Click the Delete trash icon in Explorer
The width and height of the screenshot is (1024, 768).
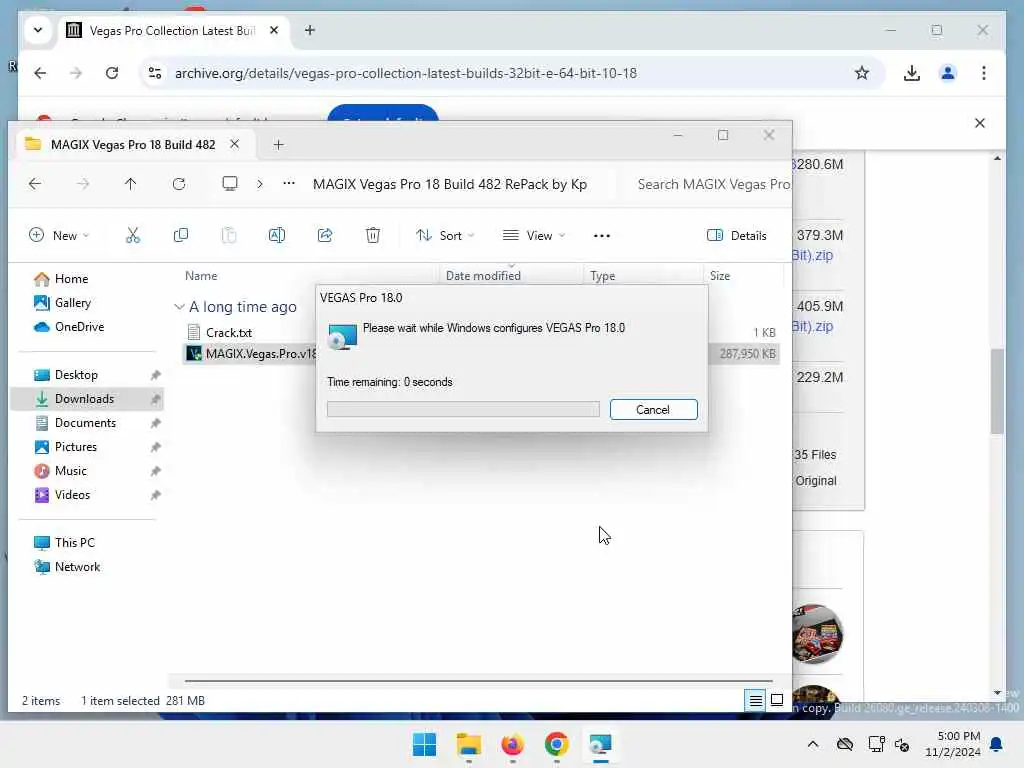[373, 235]
